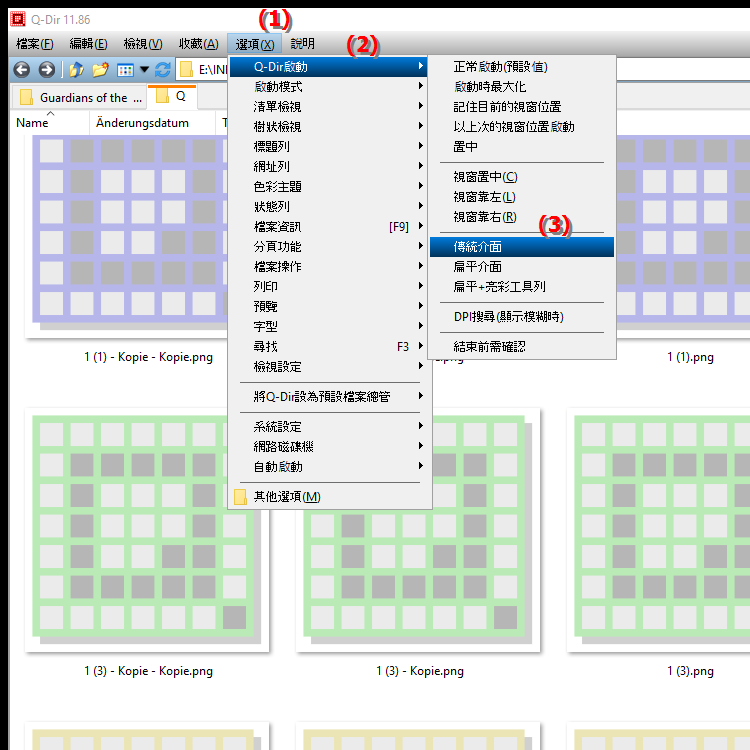Click DPI搜尋(顯示模糊時) entry

tap(521, 317)
